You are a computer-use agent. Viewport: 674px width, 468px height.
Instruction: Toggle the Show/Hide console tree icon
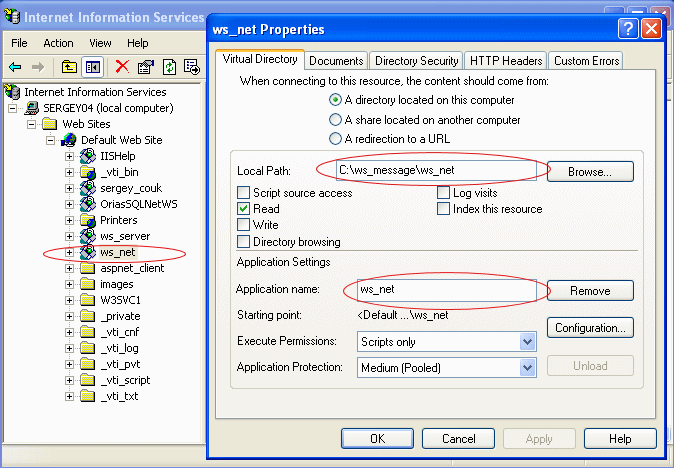92,67
